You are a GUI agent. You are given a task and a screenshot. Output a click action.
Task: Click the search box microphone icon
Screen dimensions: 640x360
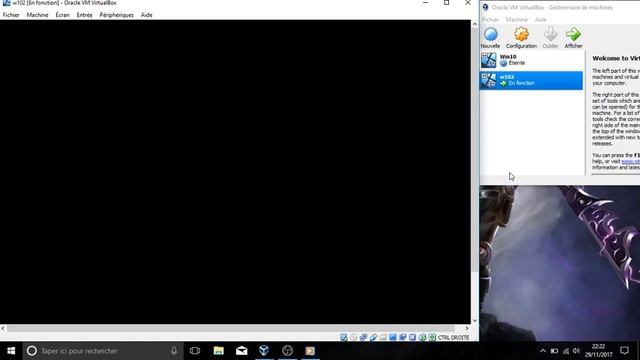pos(174,351)
